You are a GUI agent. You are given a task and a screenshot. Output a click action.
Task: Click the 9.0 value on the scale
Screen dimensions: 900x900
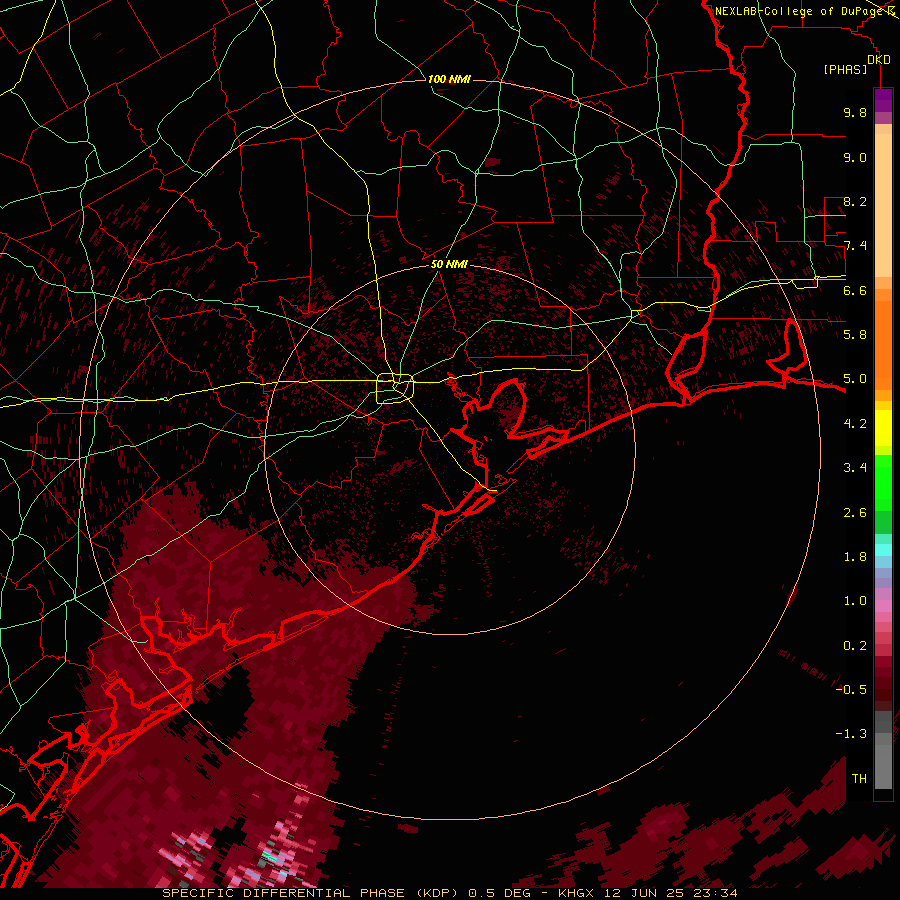pyautogui.click(x=855, y=157)
